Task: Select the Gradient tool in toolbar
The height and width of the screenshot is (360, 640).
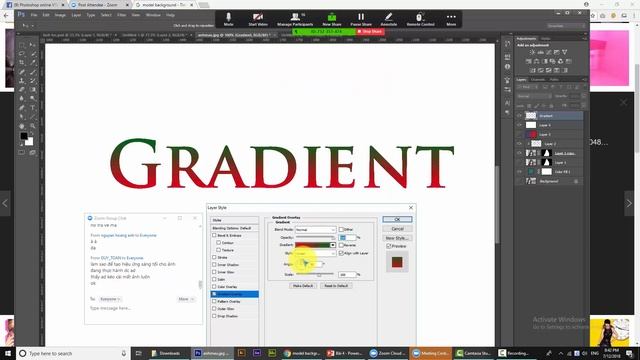Action: point(33,90)
